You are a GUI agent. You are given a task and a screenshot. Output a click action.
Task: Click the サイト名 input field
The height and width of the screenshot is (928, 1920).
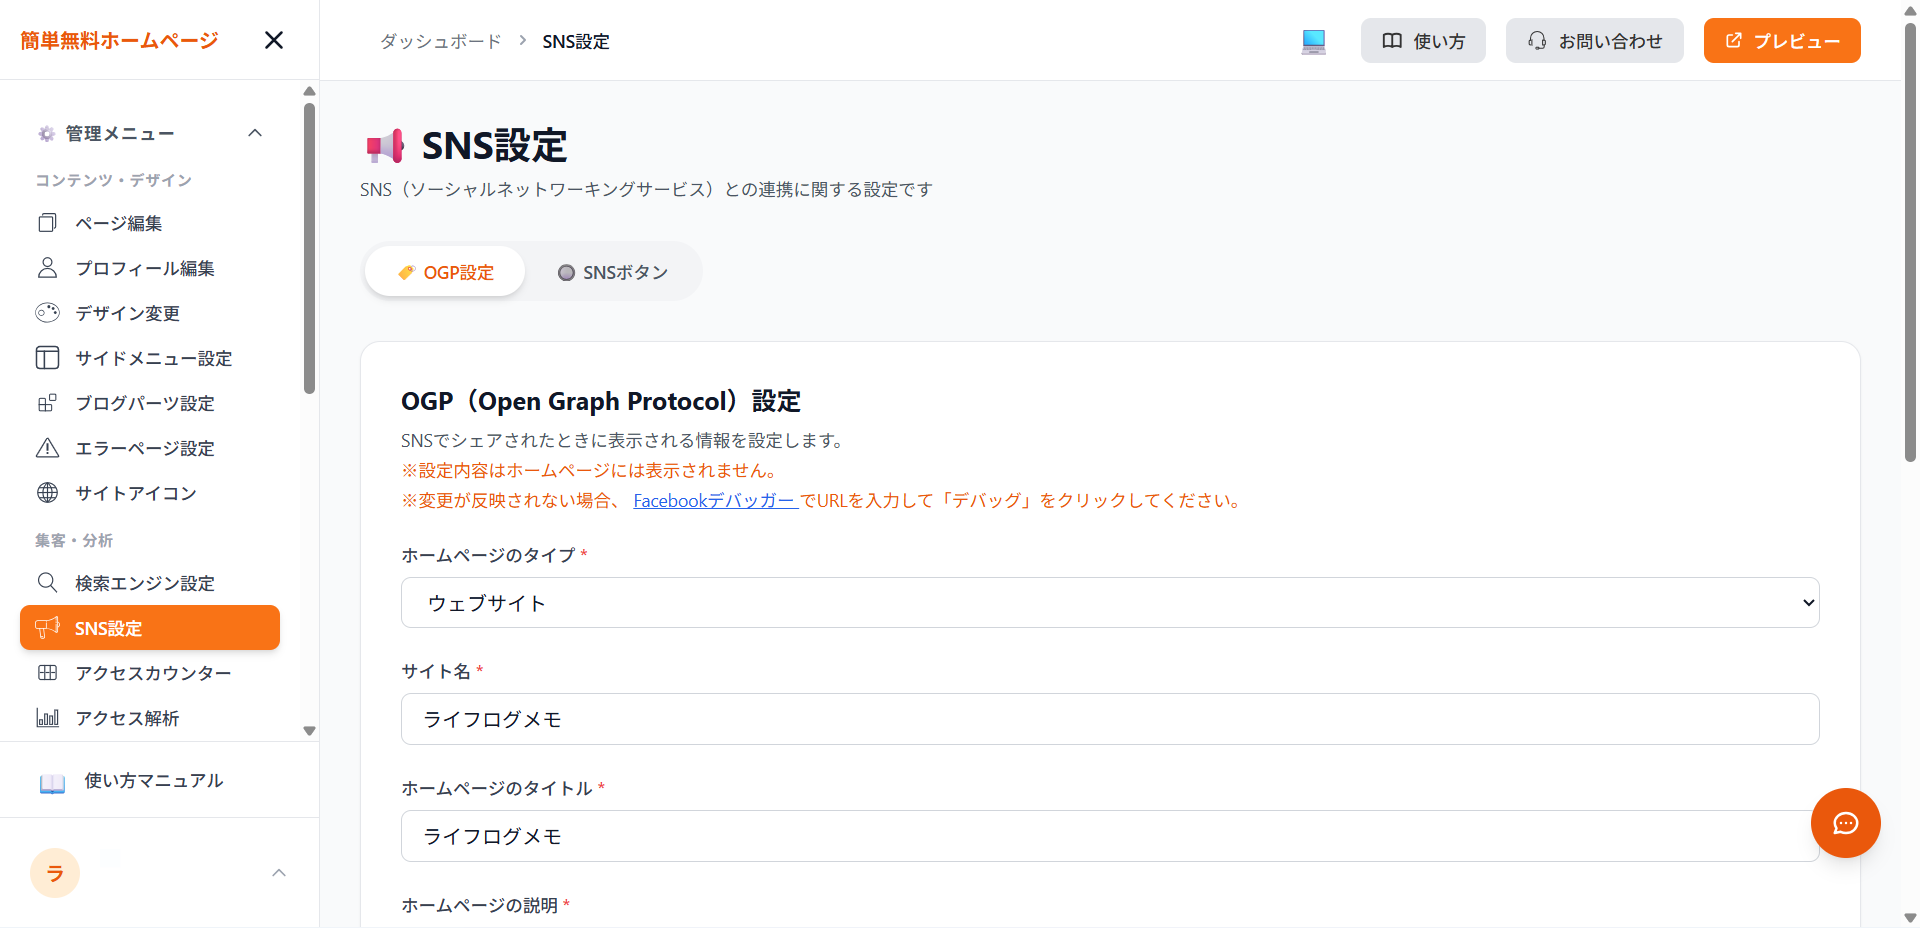tap(1110, 719)
